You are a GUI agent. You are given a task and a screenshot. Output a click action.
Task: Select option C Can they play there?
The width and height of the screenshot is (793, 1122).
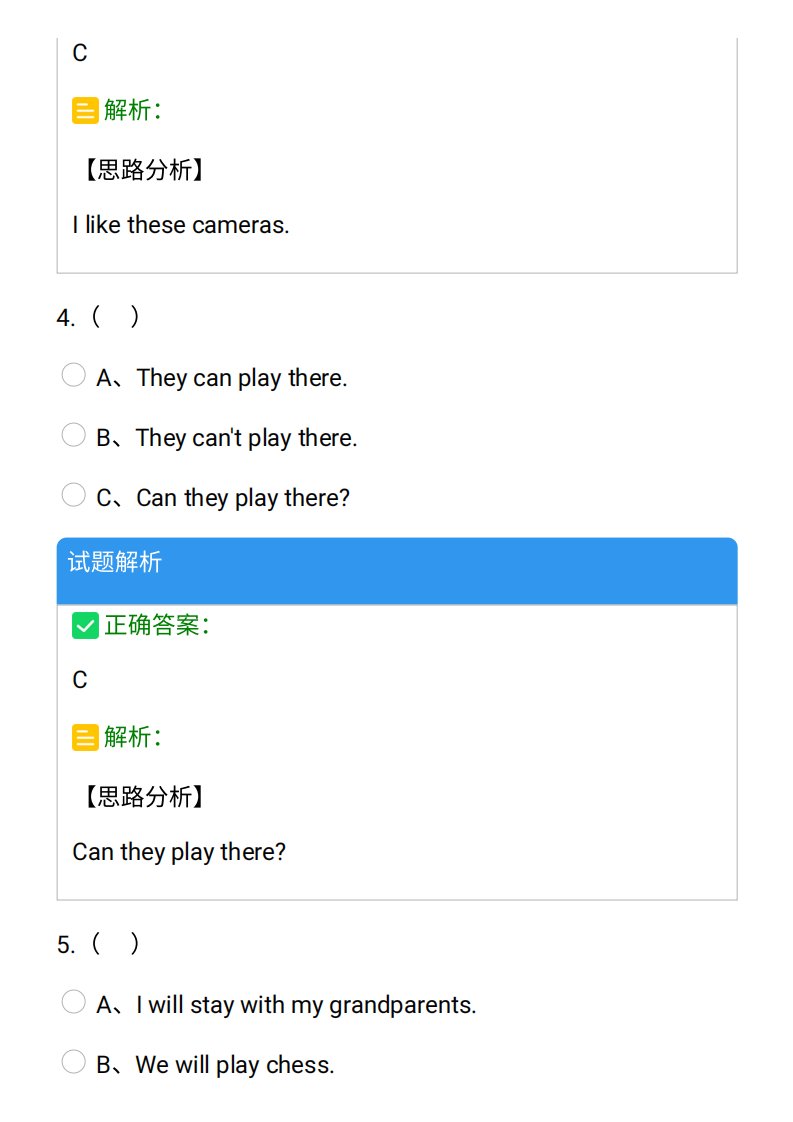pyautogui.click(x=73, y=494)
